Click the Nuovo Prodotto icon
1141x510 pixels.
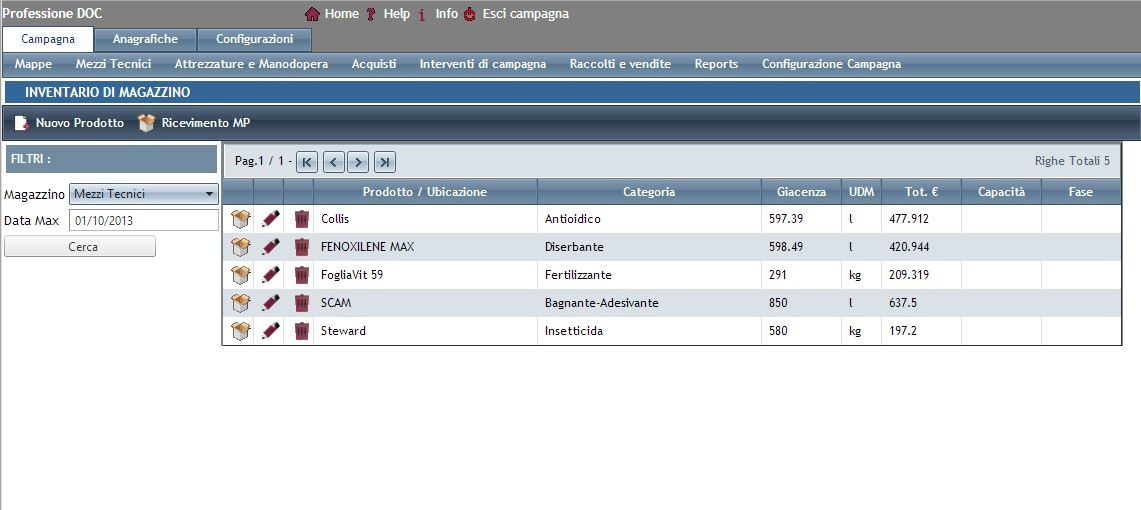(x=22, y=123)
